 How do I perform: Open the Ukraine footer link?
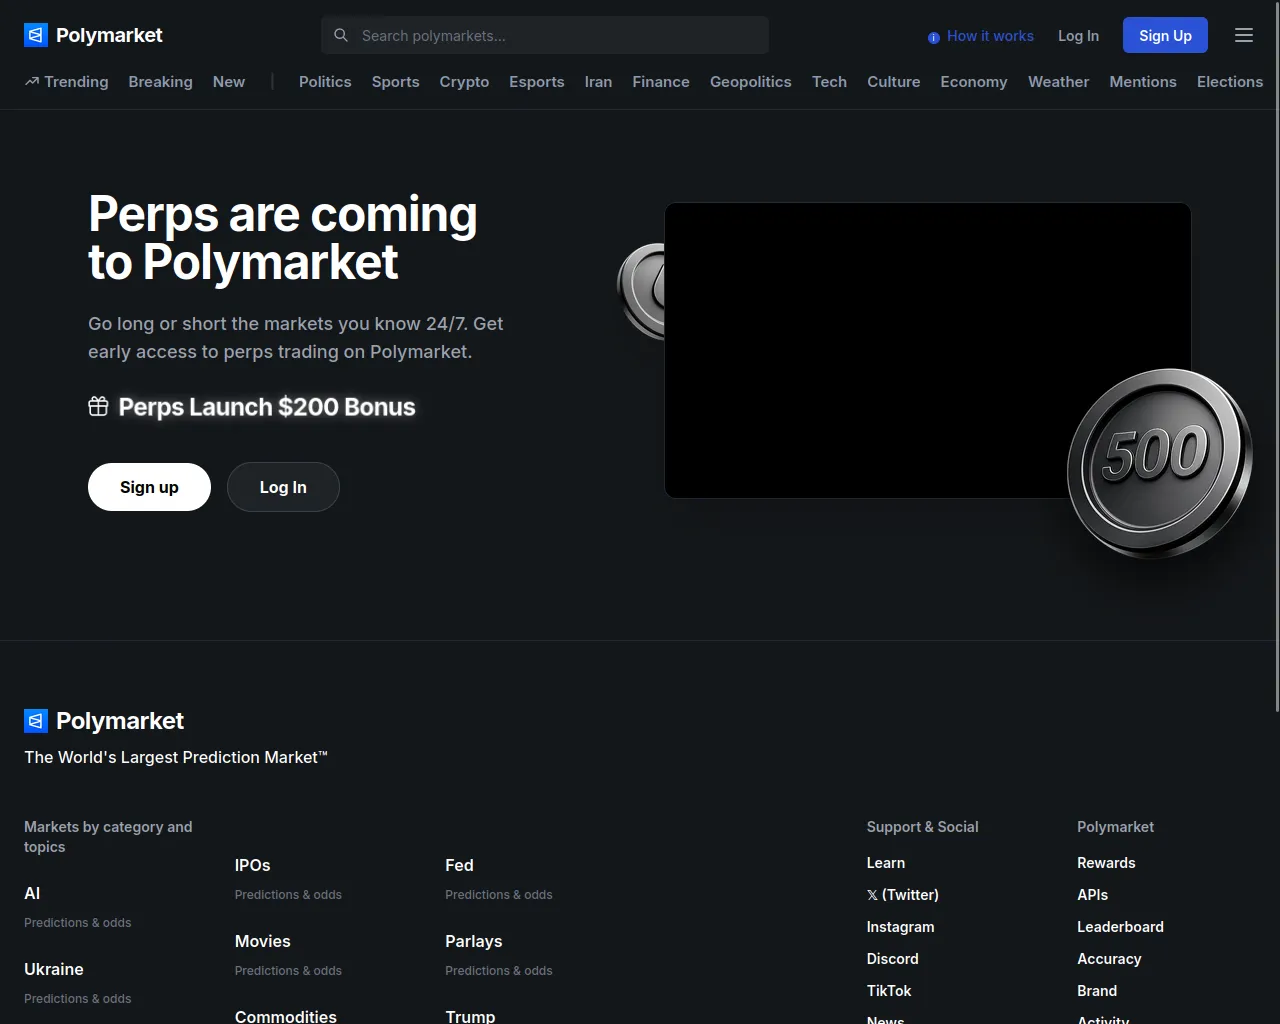tap(54, 969)
